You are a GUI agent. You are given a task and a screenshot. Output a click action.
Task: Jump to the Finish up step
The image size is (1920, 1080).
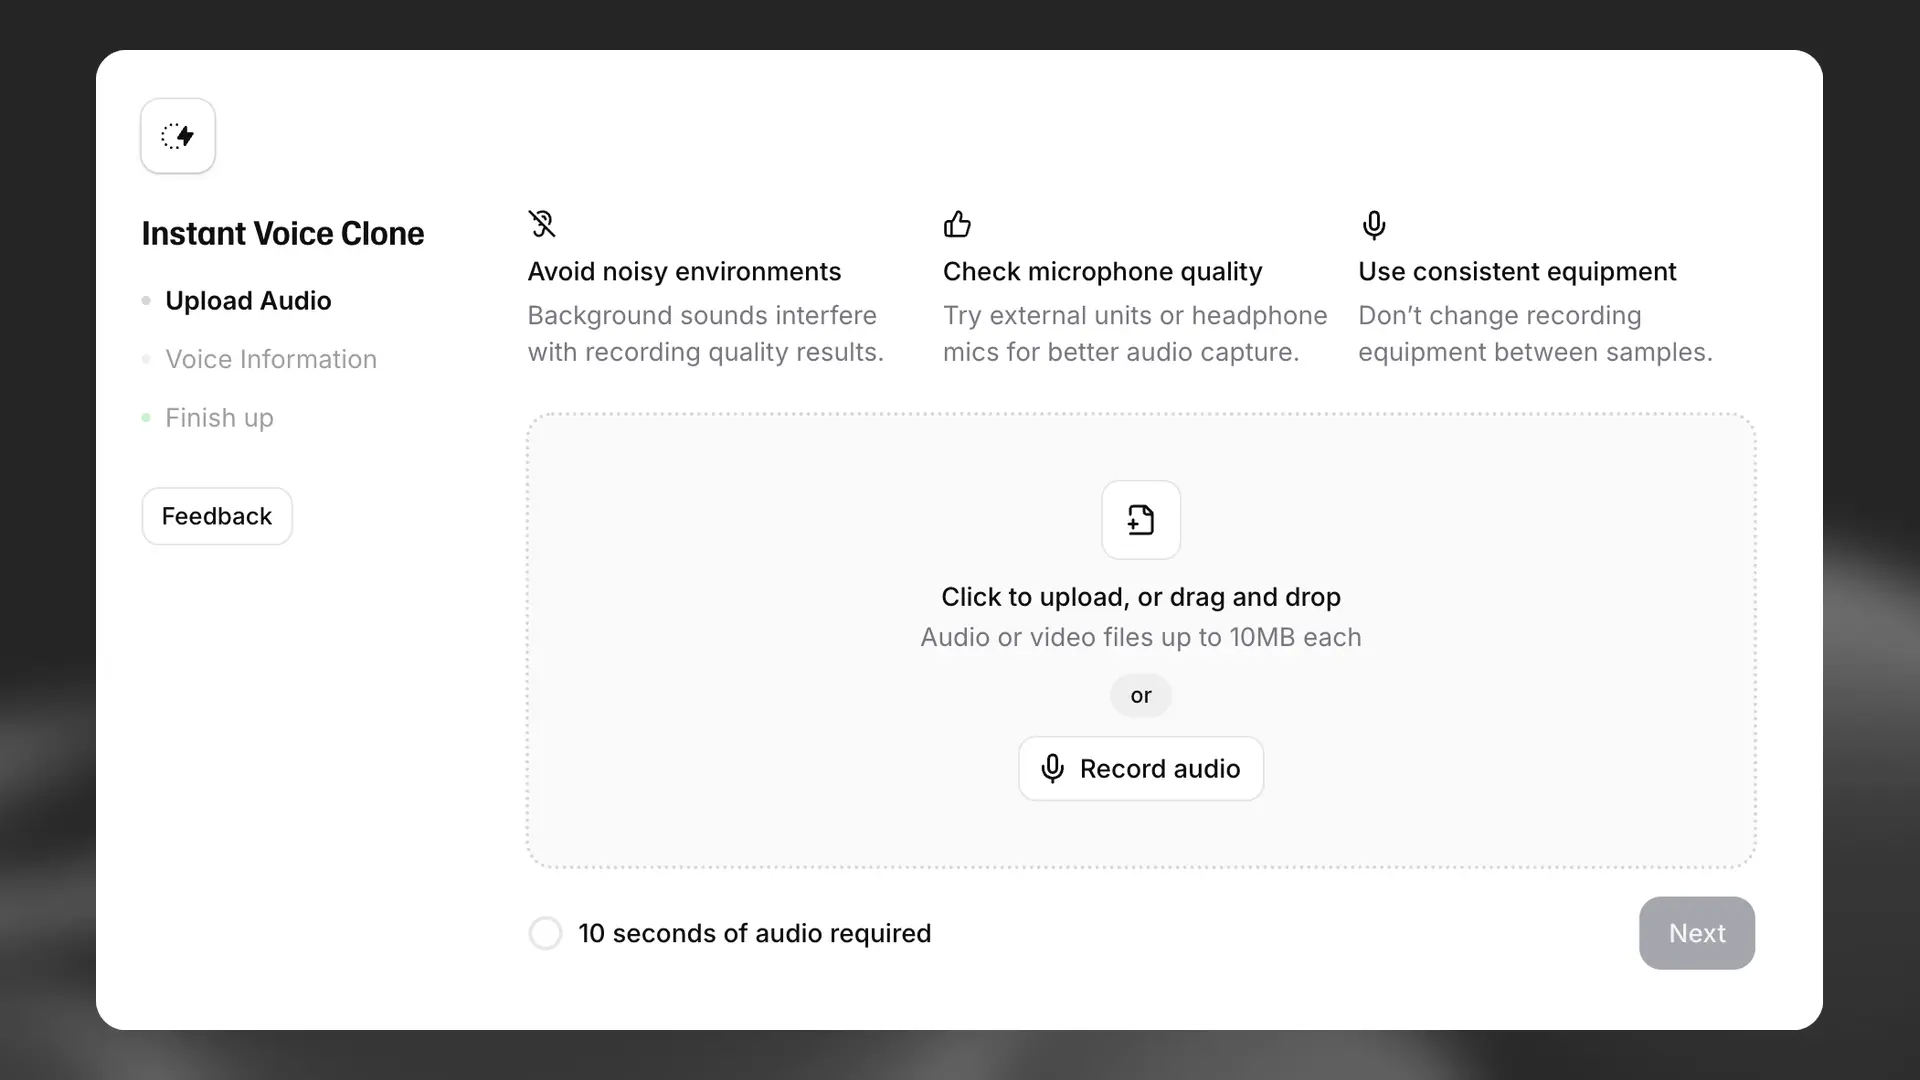pos(219,418)
